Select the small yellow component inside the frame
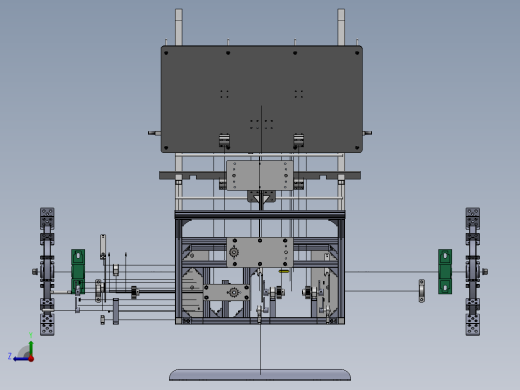The height and width of the screenshot is (390, 520). (x=284, y=272)
